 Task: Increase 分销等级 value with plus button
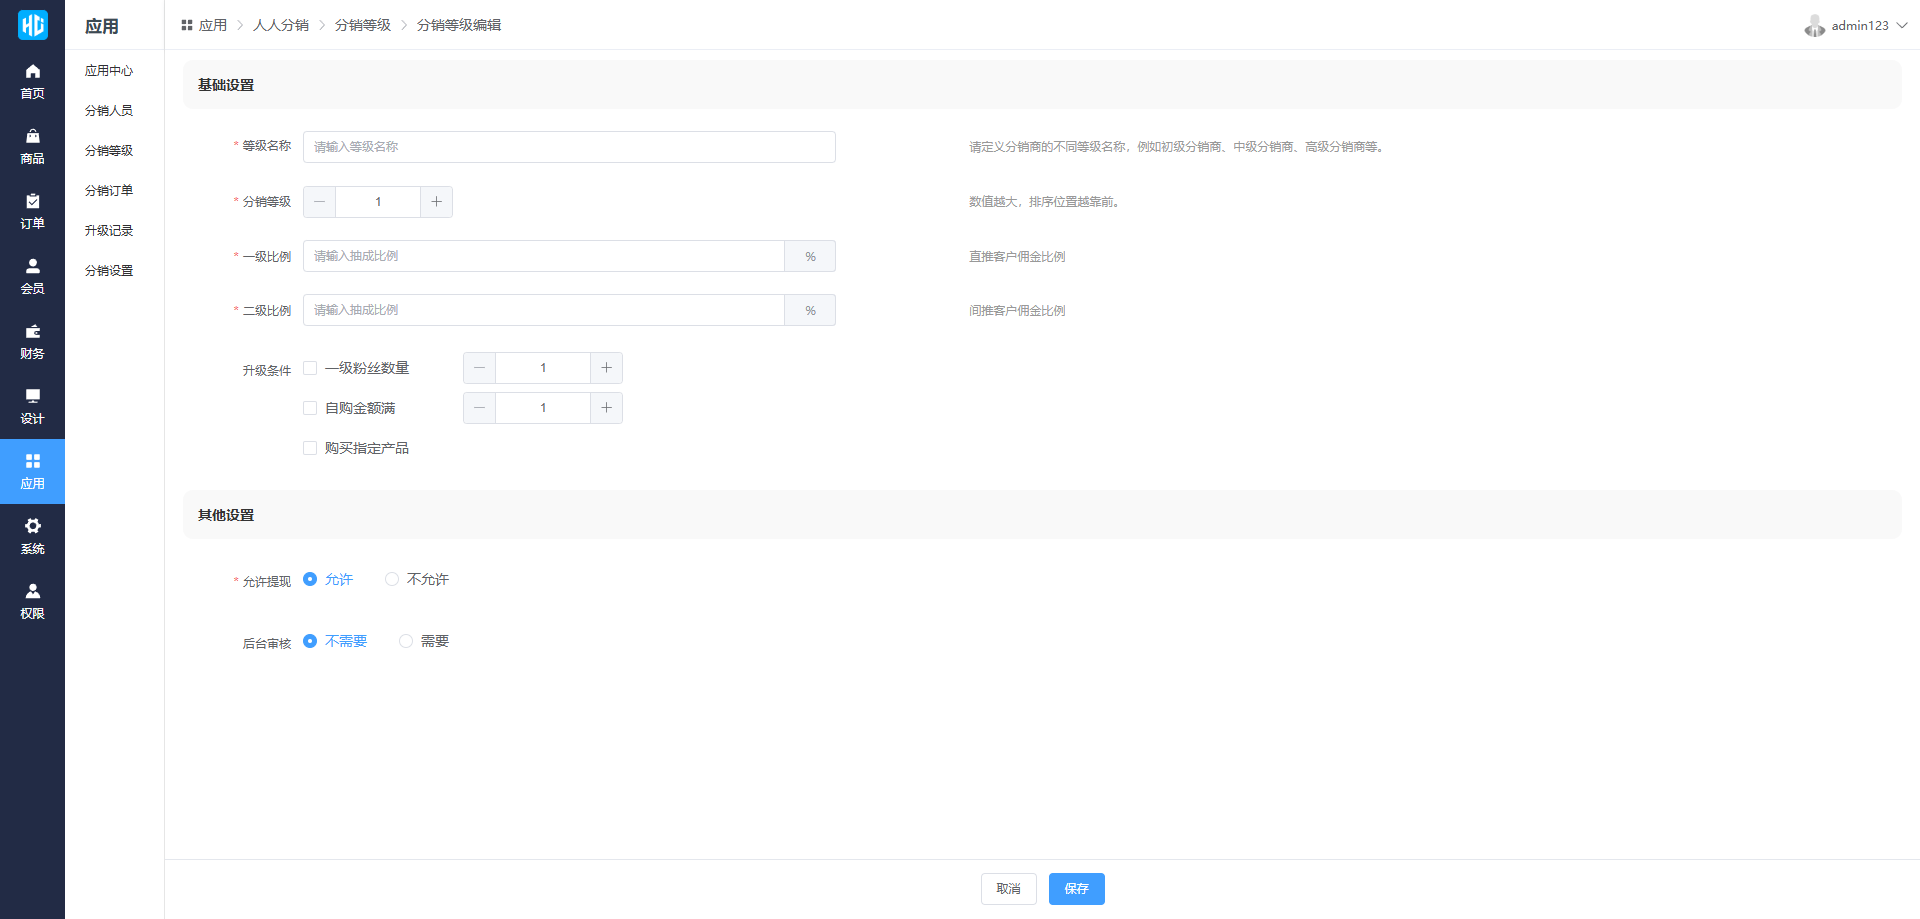pos(436,202)
